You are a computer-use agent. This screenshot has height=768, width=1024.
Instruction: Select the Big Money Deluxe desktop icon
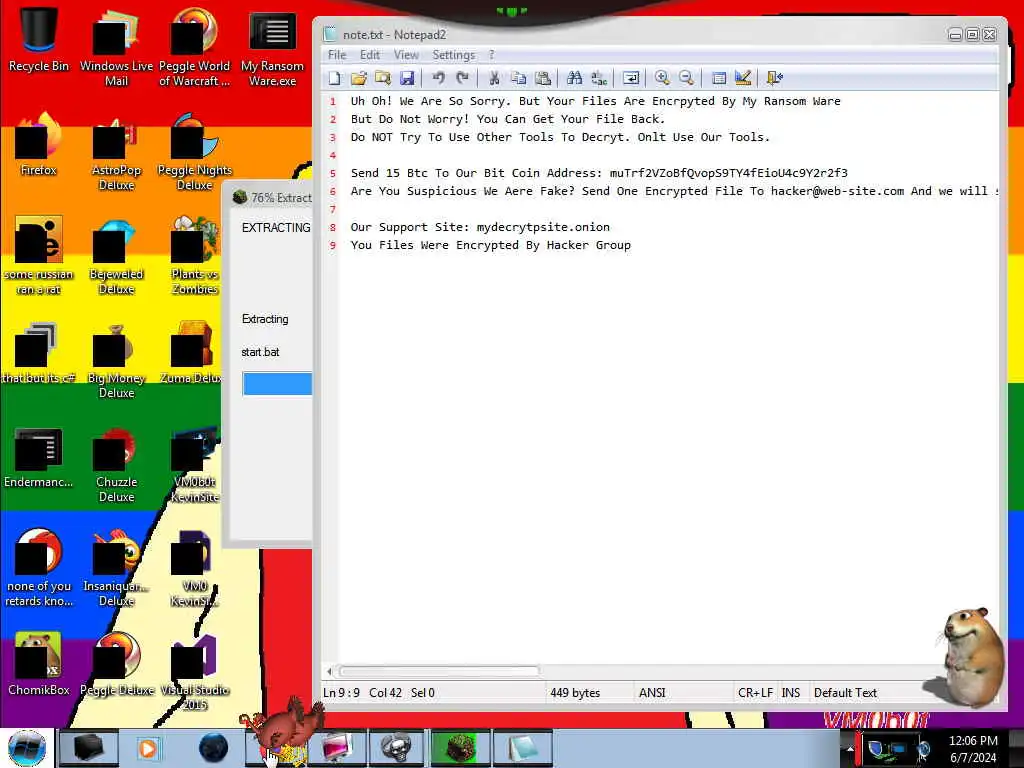116,360
